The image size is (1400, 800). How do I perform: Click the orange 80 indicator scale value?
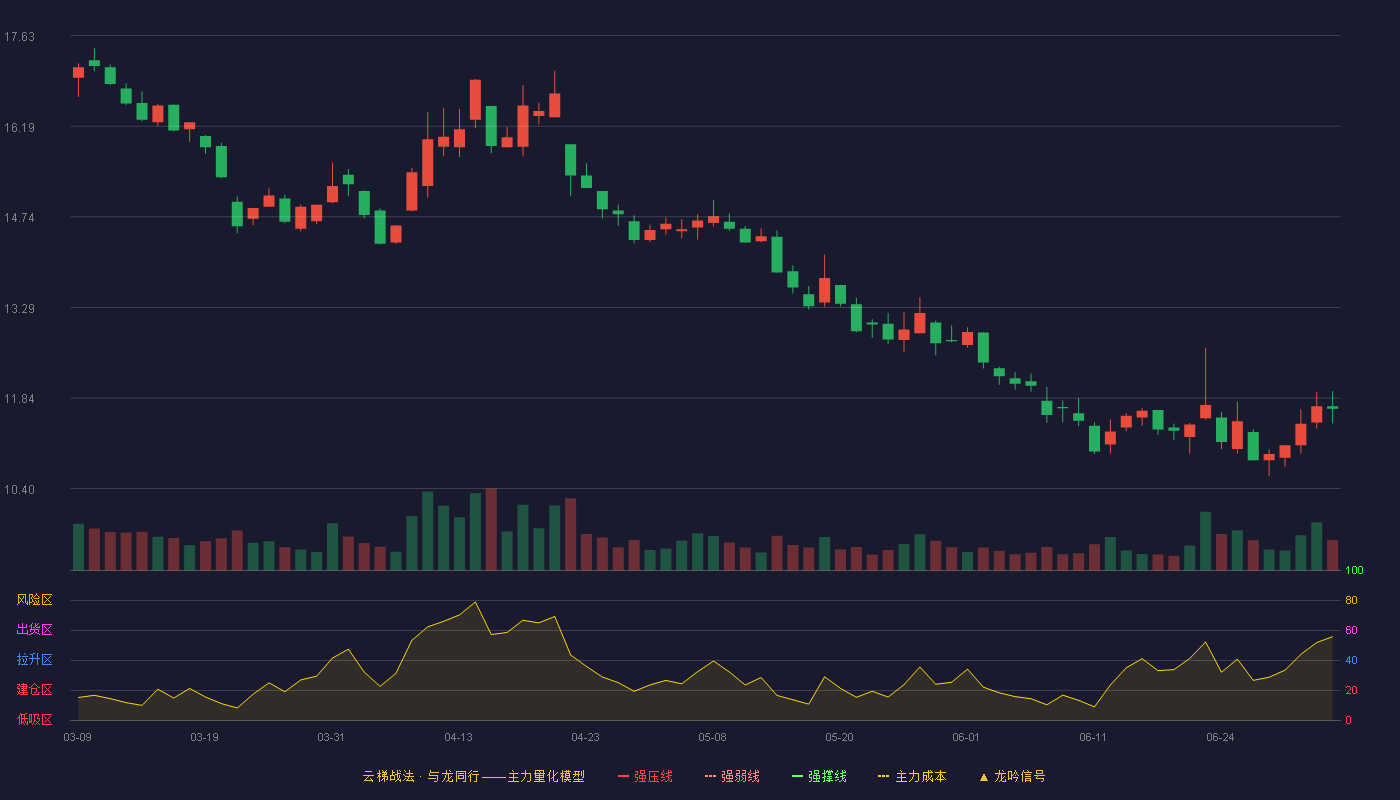point(1351,600)
